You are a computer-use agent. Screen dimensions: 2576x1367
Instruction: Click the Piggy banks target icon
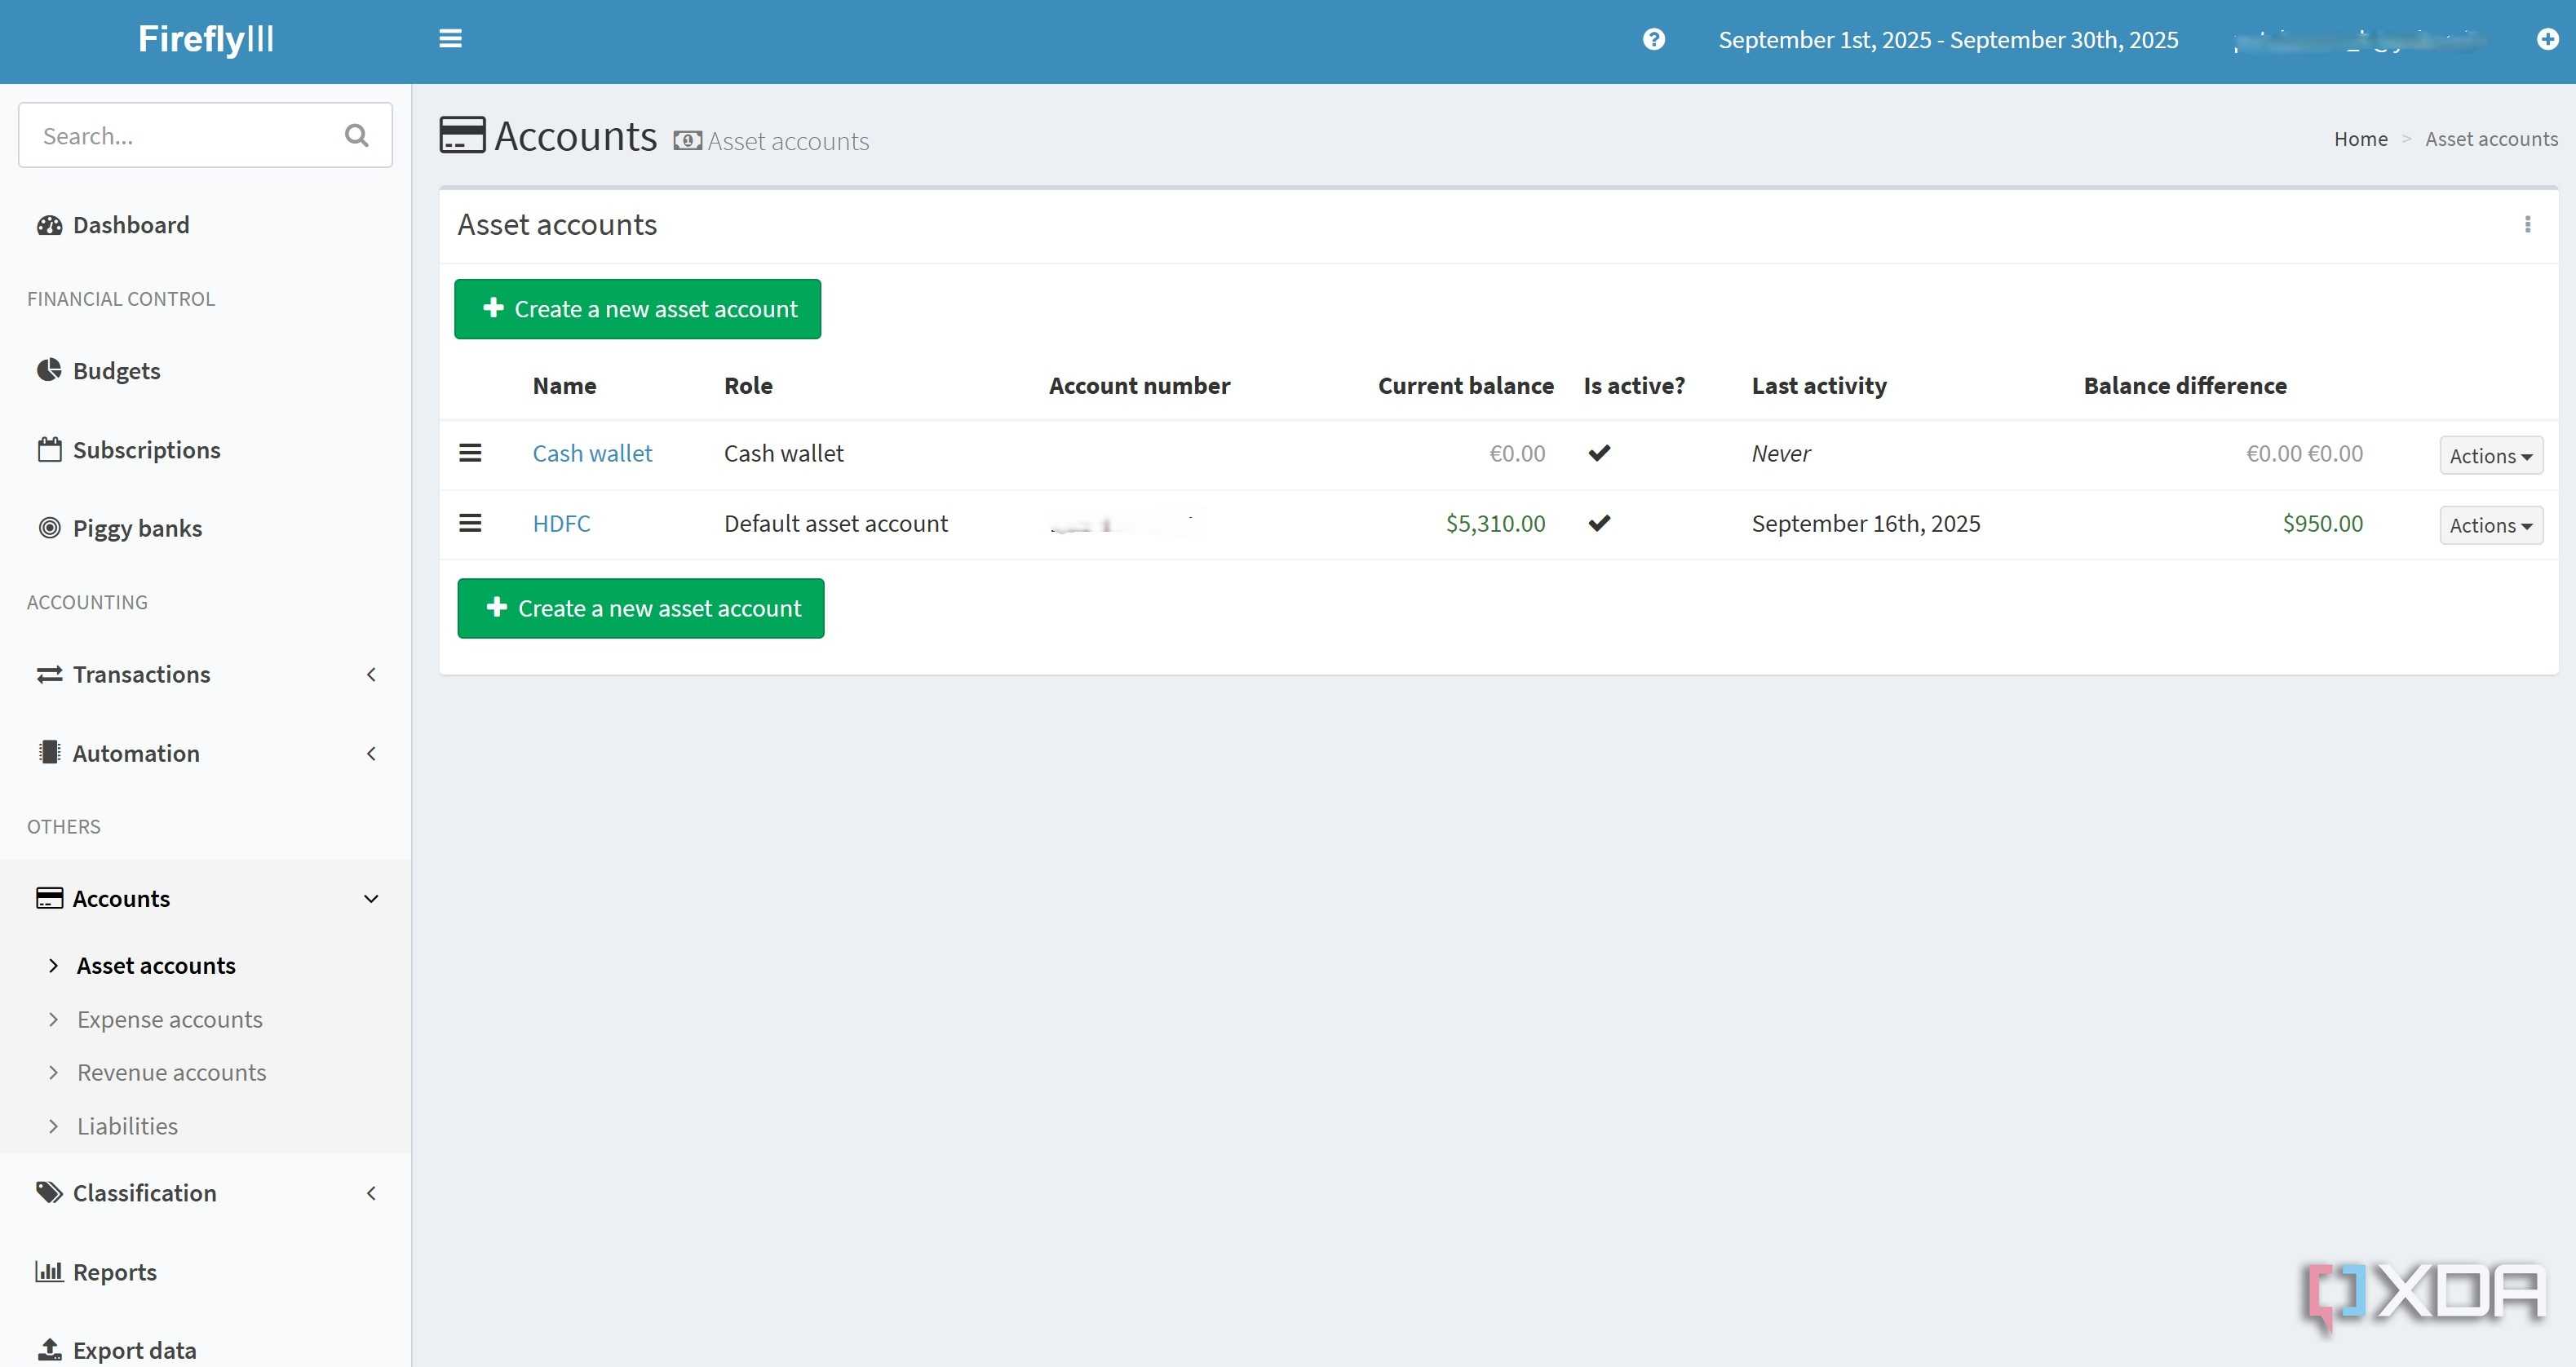[49, 528]
